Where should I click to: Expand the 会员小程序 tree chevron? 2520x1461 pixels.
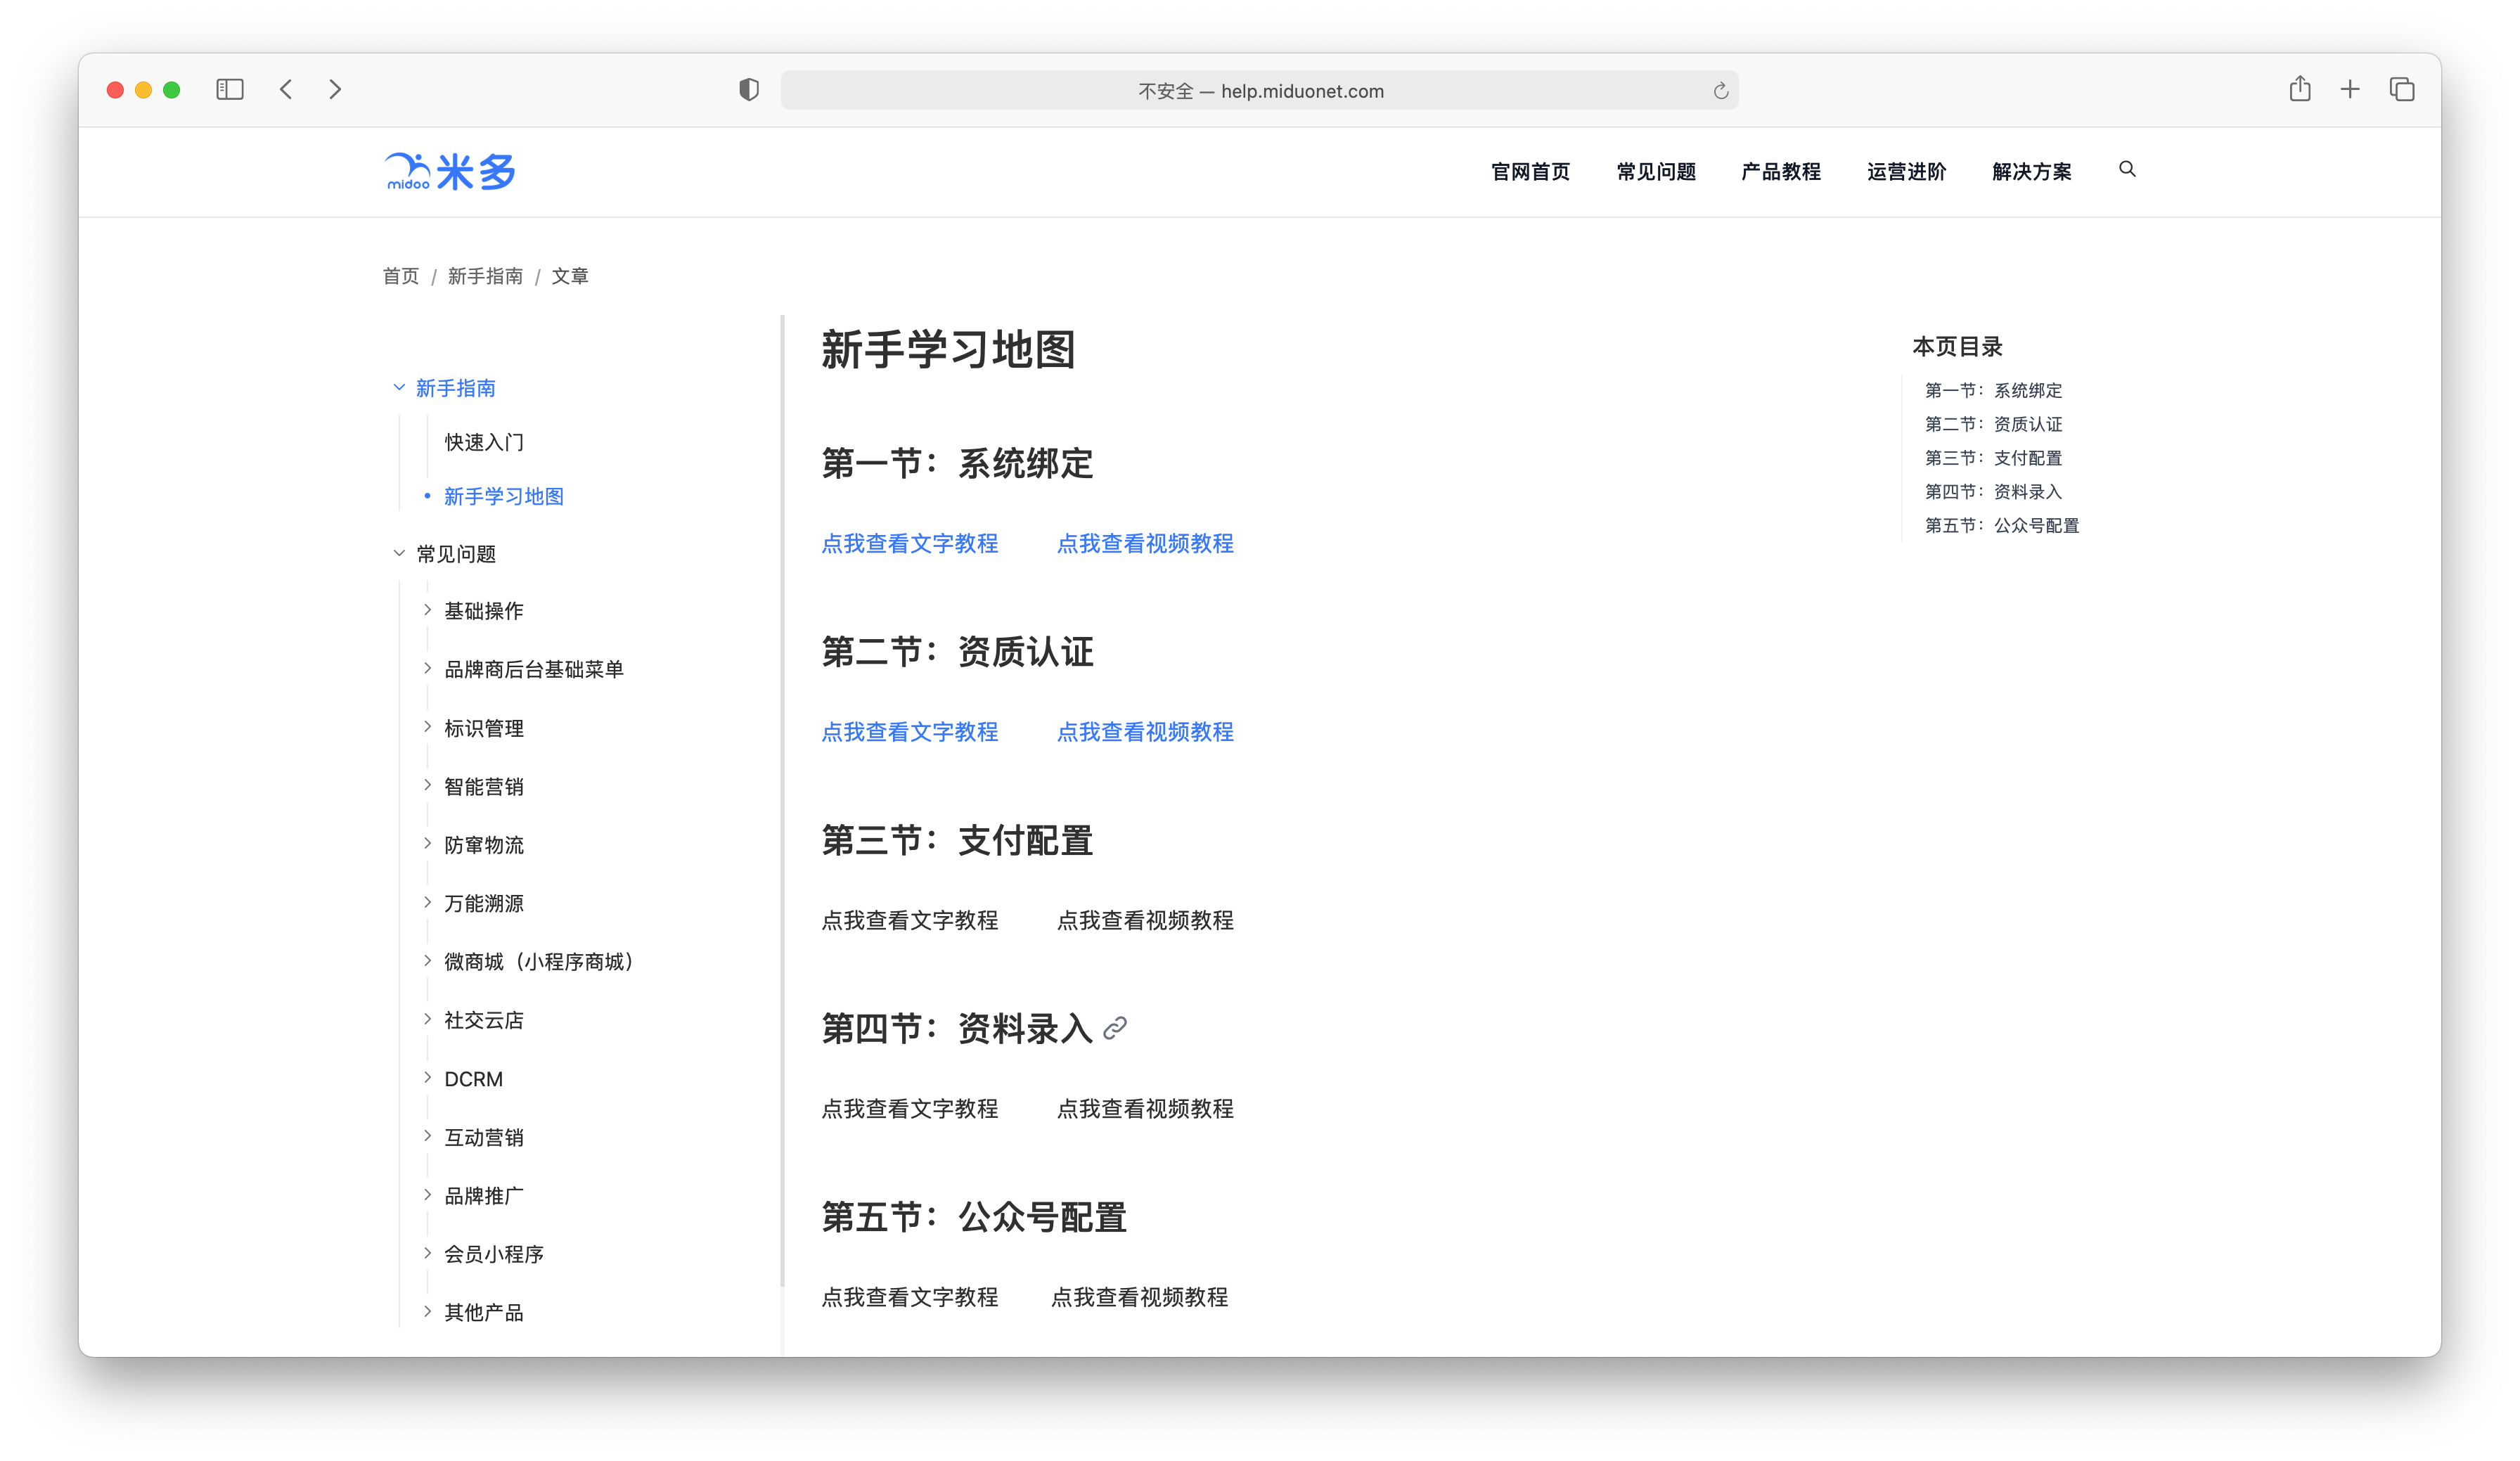click(427, 1253)
